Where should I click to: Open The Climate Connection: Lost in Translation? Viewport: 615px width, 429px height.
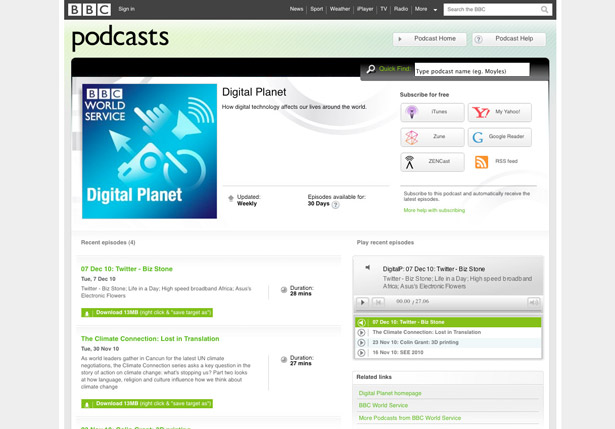click(150, 338)
